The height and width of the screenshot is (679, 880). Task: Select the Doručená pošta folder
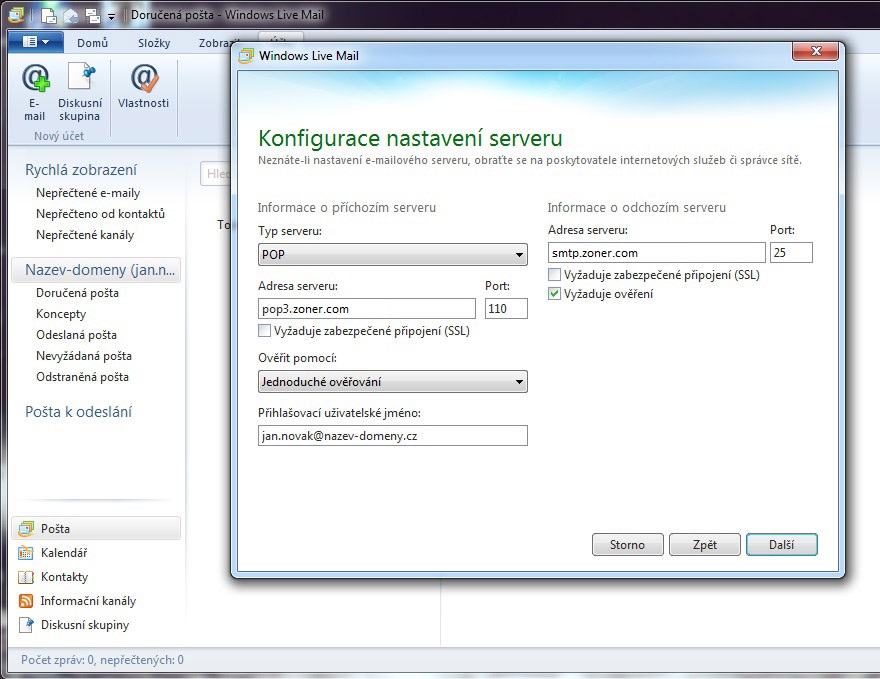click(77, 293)
